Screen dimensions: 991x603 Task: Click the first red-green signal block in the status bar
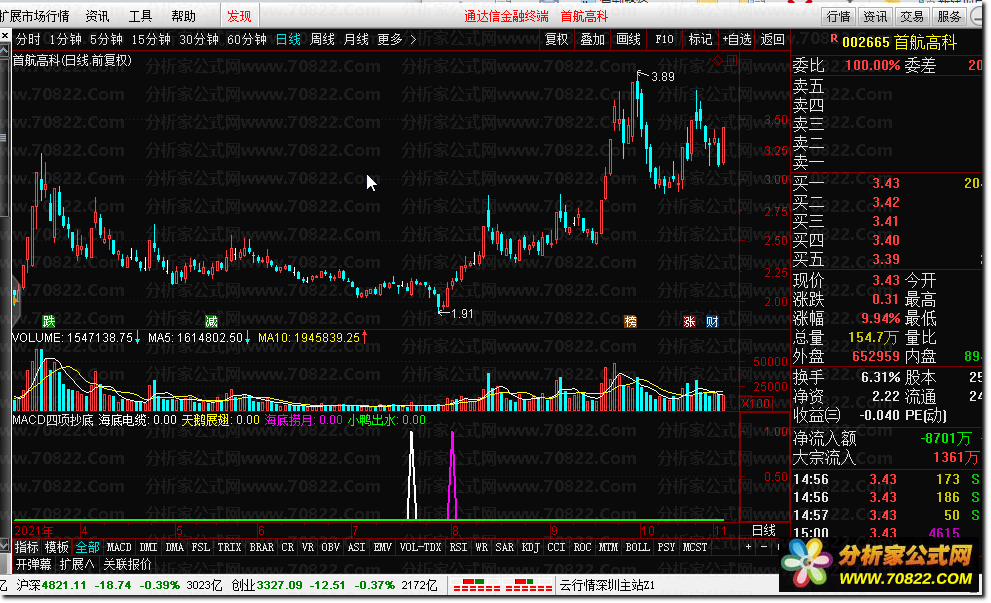(x=477, y=585)
